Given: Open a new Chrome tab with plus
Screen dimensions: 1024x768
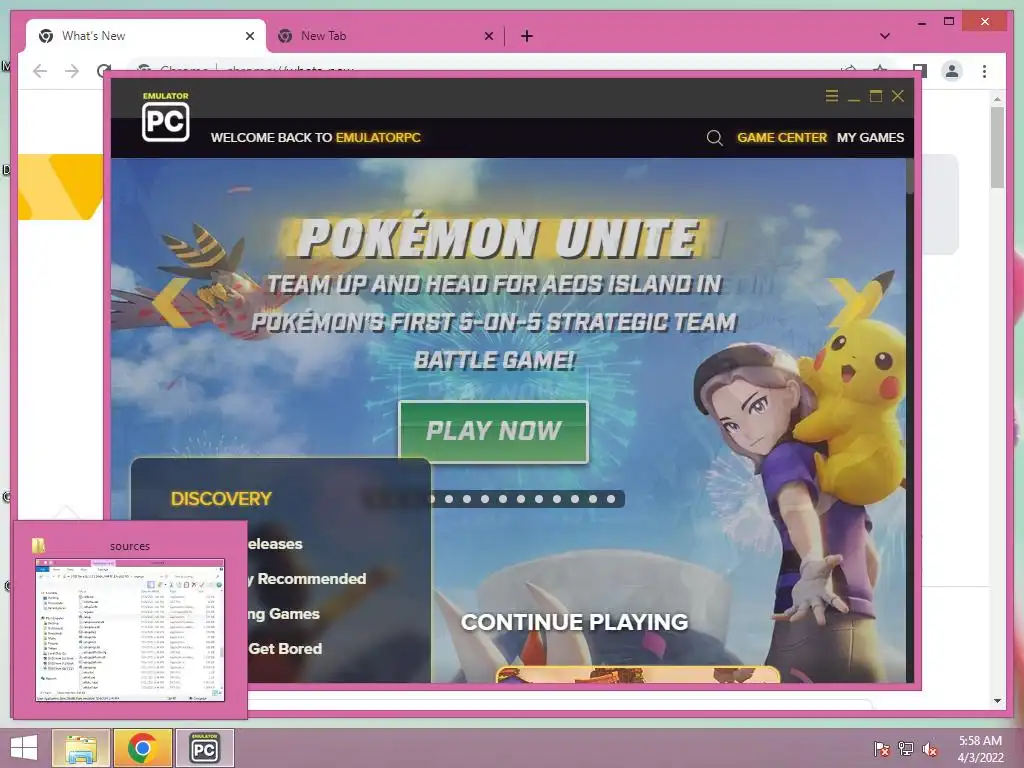Looking at the screenshot, I should (x=527, y=36).
